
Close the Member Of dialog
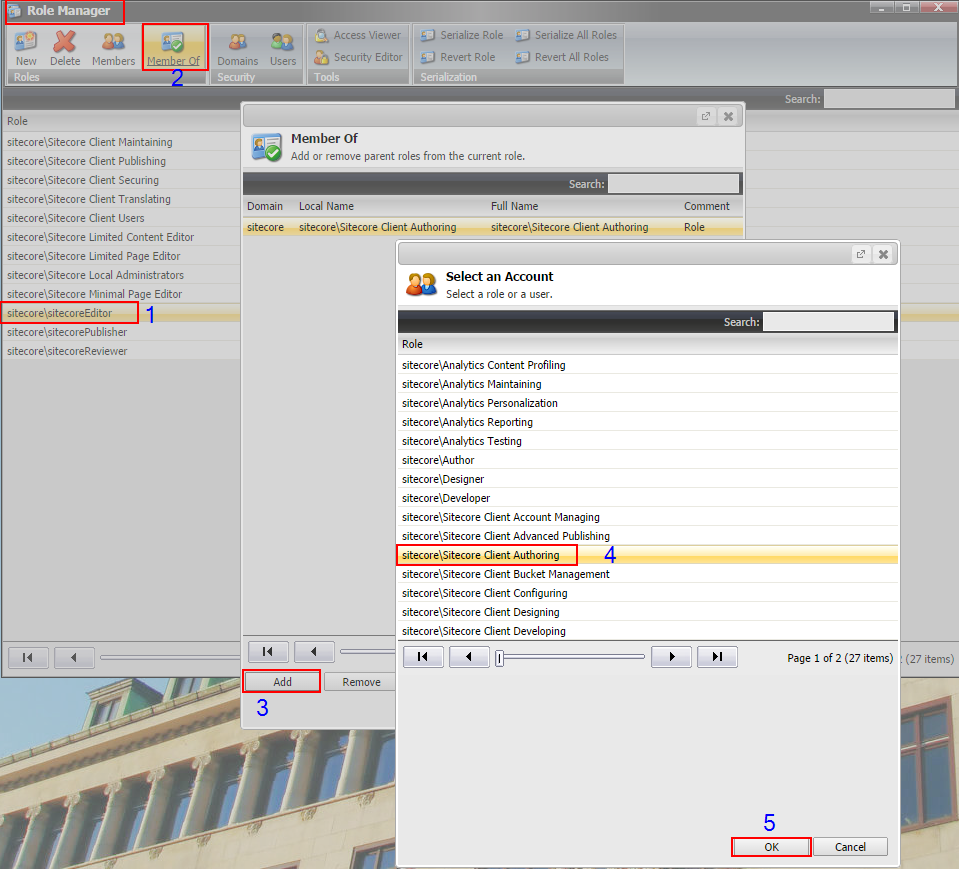728,116
